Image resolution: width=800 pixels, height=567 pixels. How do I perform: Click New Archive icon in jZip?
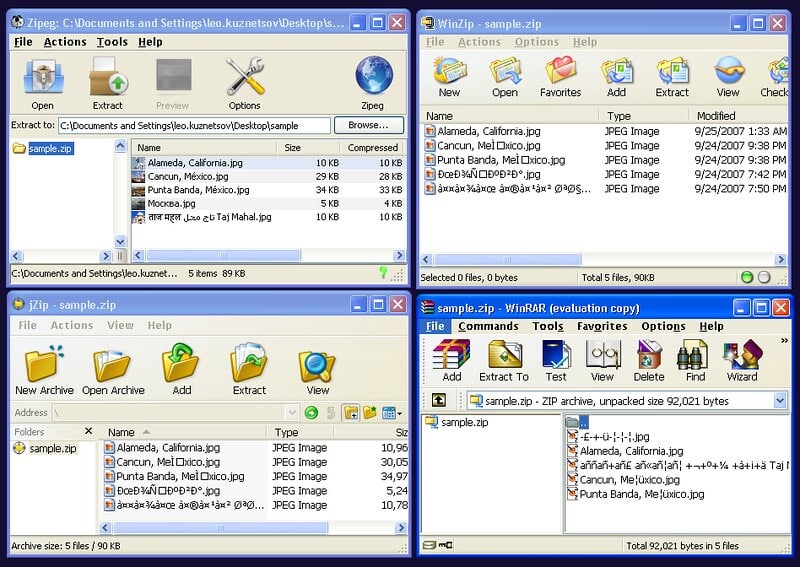click(x=44, y=363)
